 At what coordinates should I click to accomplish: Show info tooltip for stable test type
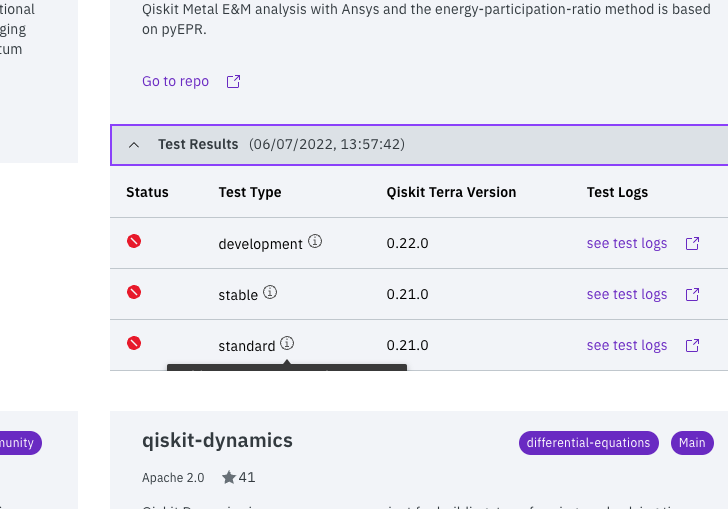tap(270, 292)
